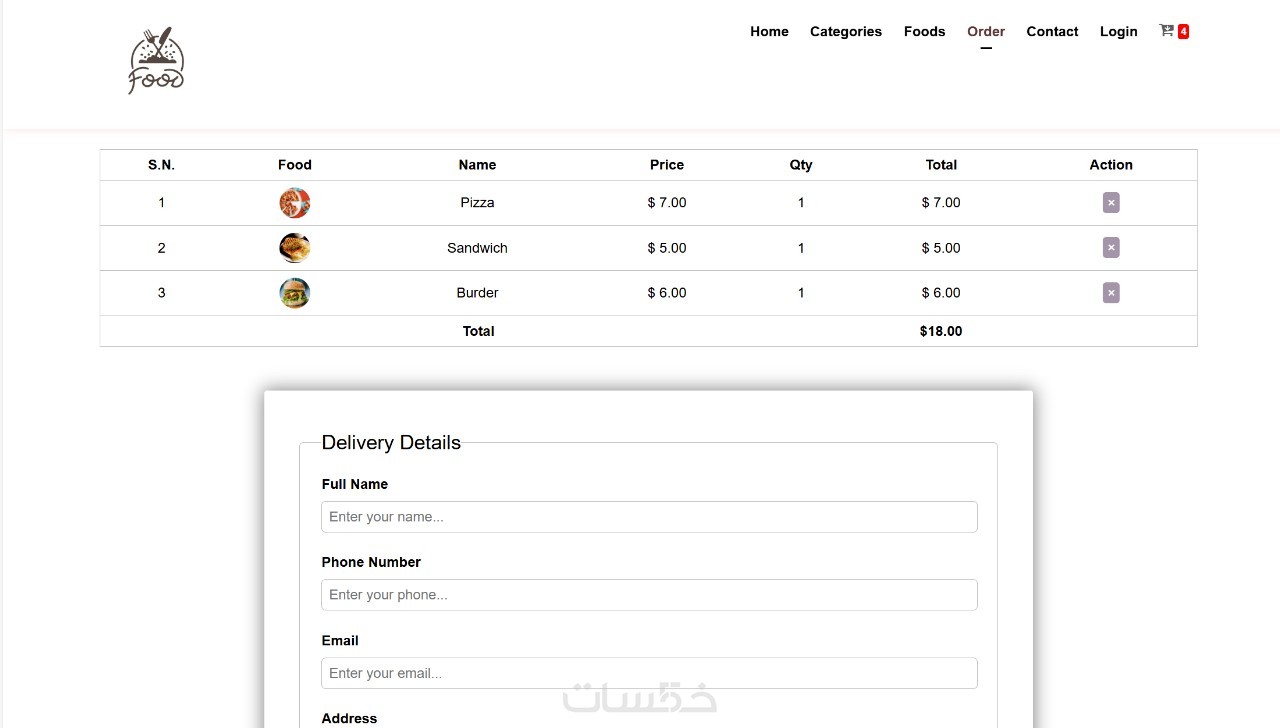1280x728 pixels.
Task: Click the Pizza food thumbnail
Action: tap(295, 203)
